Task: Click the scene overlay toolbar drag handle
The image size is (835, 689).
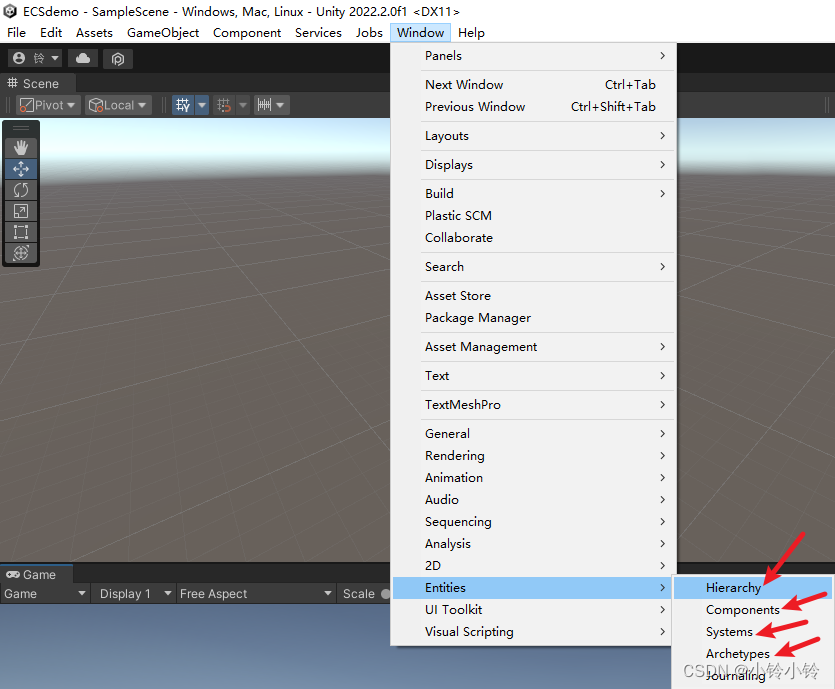Action: pos(21,128)
